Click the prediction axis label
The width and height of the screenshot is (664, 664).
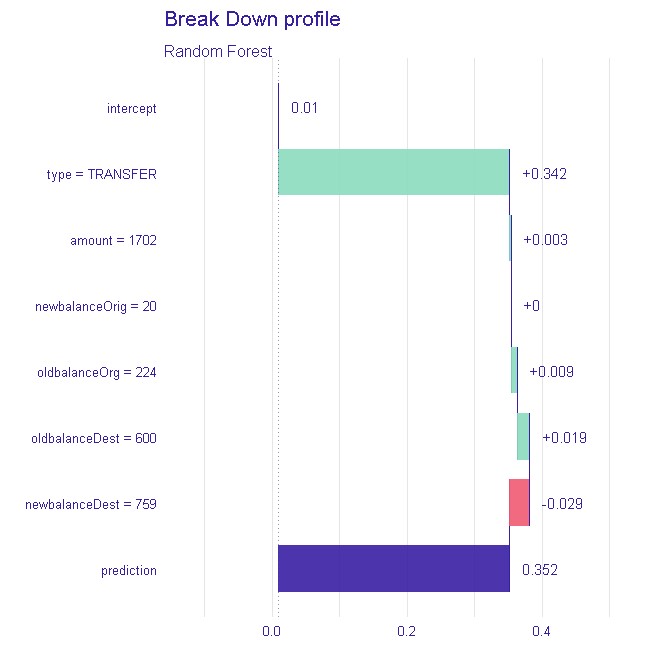pyautogui.click(x=129, y=570)
